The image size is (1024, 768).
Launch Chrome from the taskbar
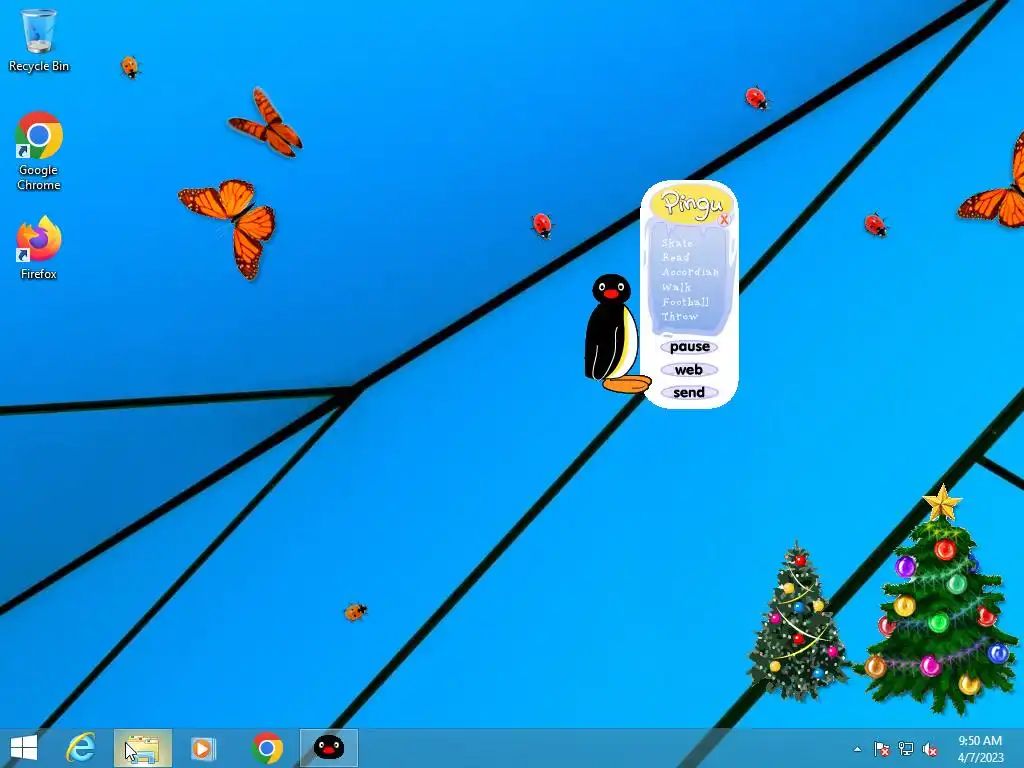[x=266, y=748]
